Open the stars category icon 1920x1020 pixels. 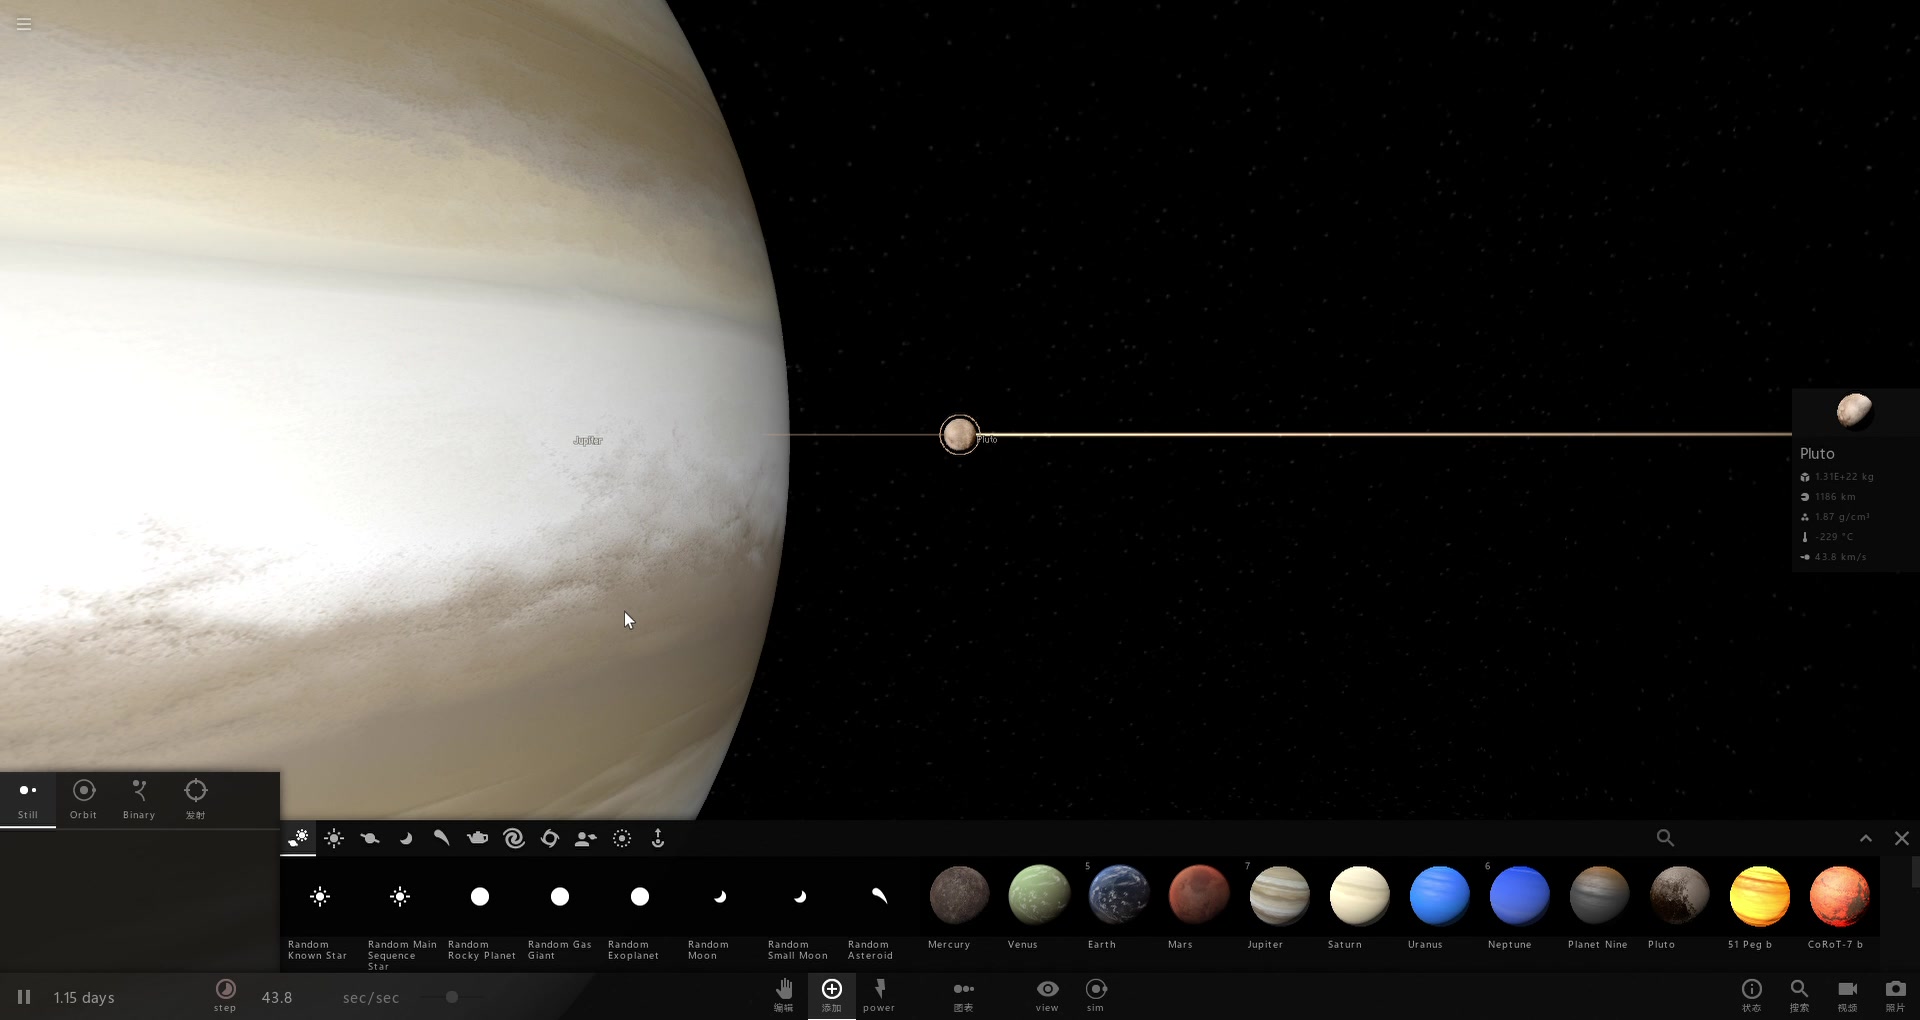pyautogui.click(x=334, y=838)
